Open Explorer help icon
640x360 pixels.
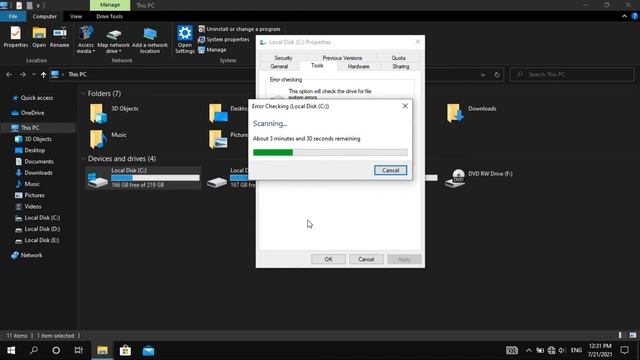click(x=634, y=16)
